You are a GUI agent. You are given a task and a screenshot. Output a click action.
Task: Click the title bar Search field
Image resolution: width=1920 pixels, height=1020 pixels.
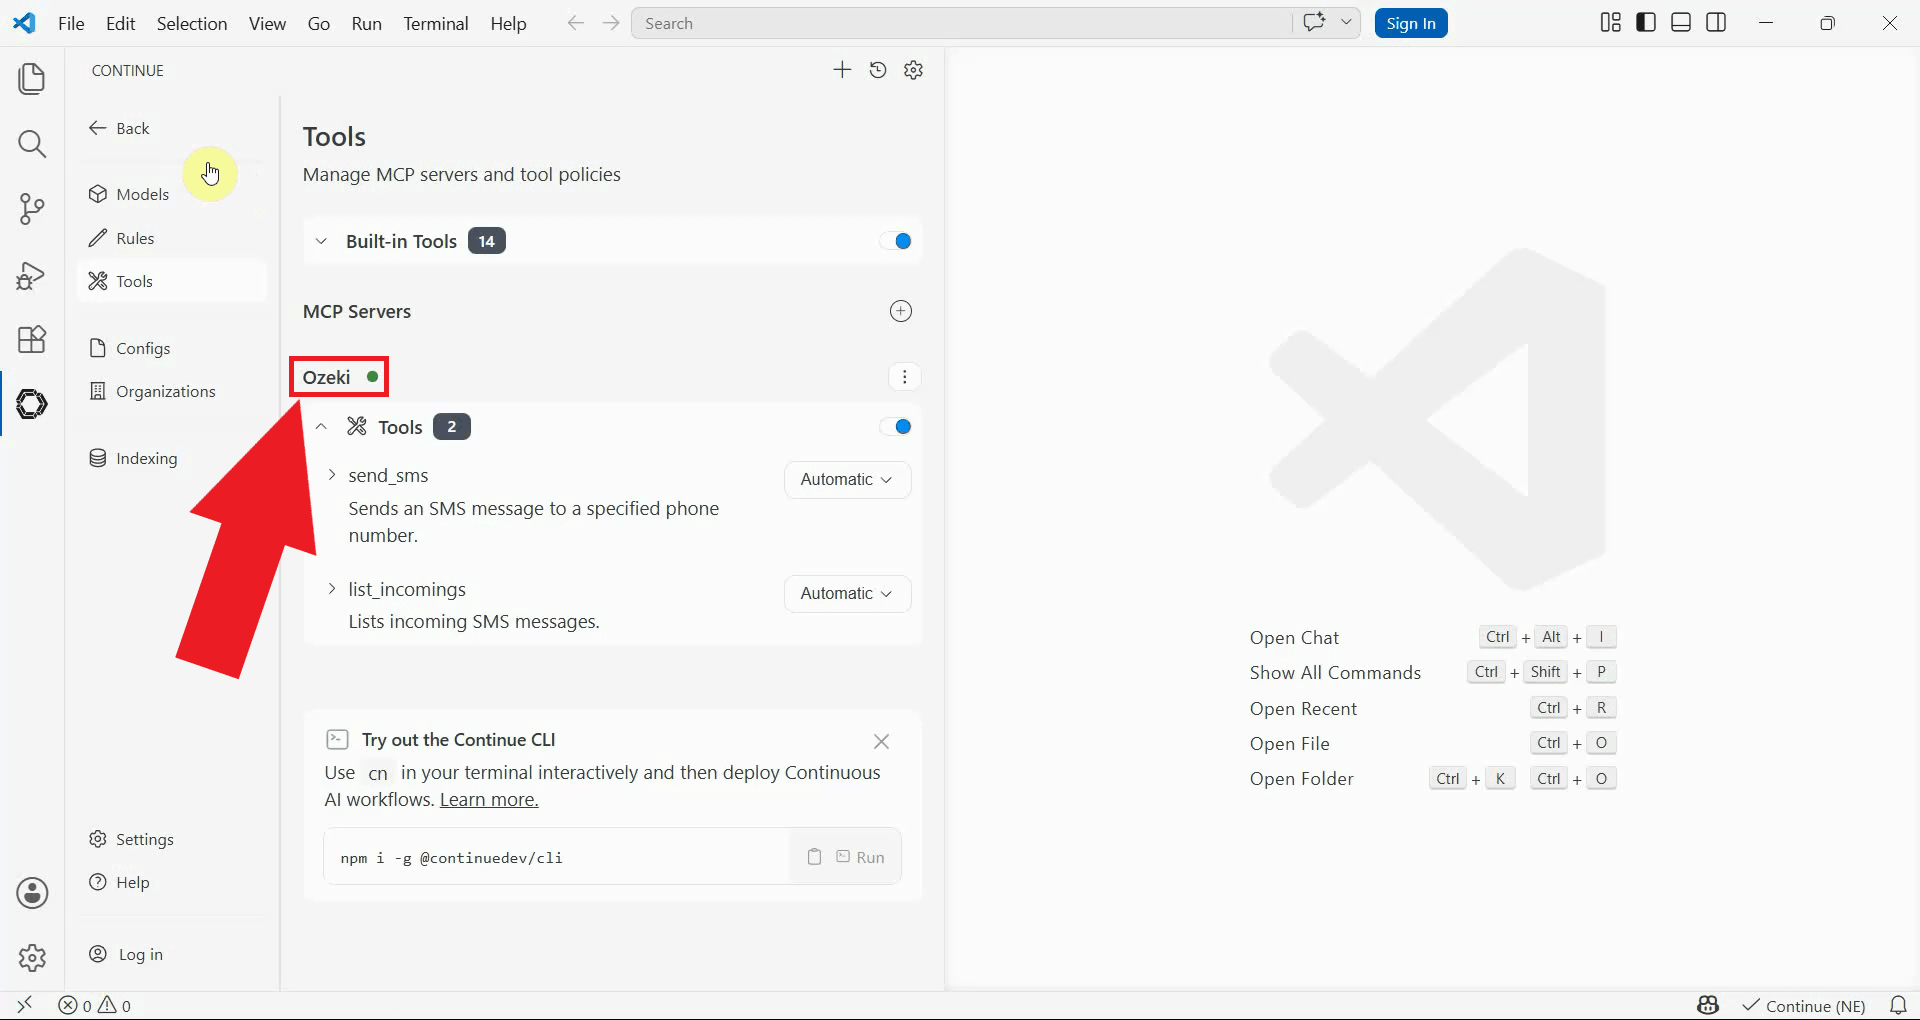961,23
